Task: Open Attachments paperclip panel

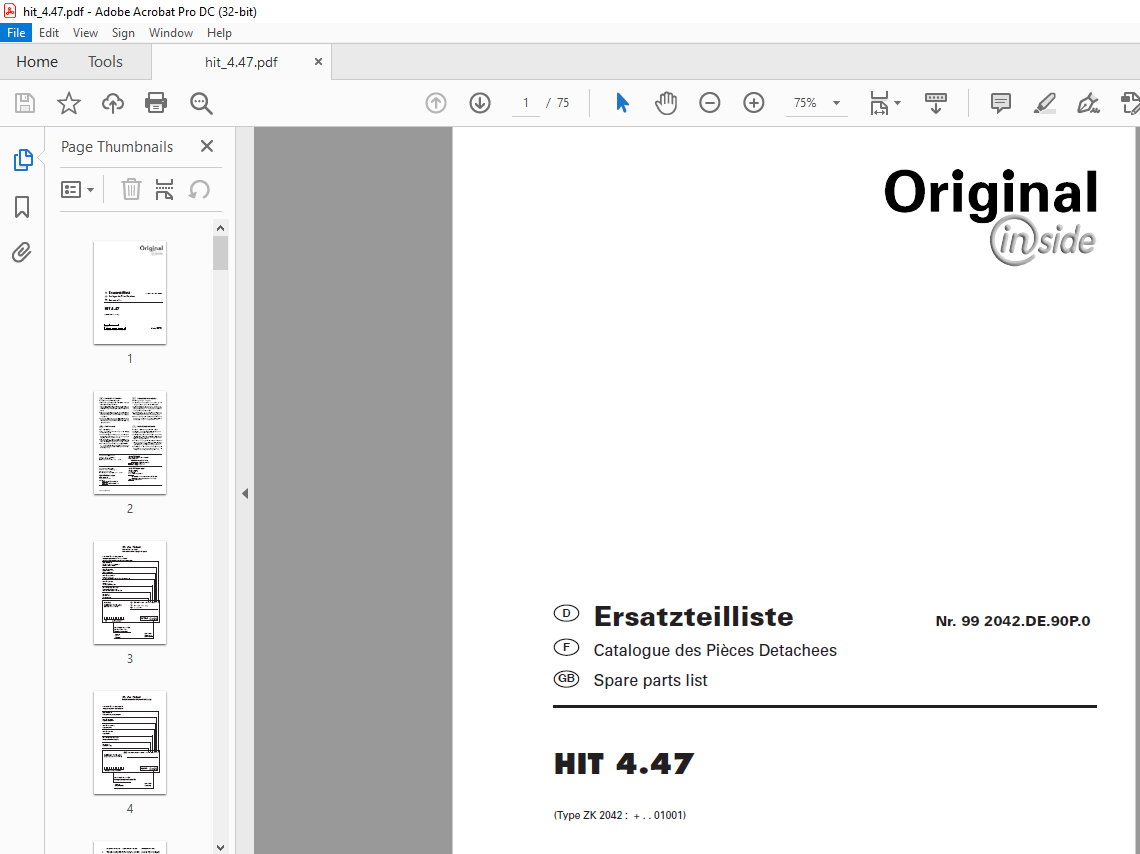Action: point(23,253)
